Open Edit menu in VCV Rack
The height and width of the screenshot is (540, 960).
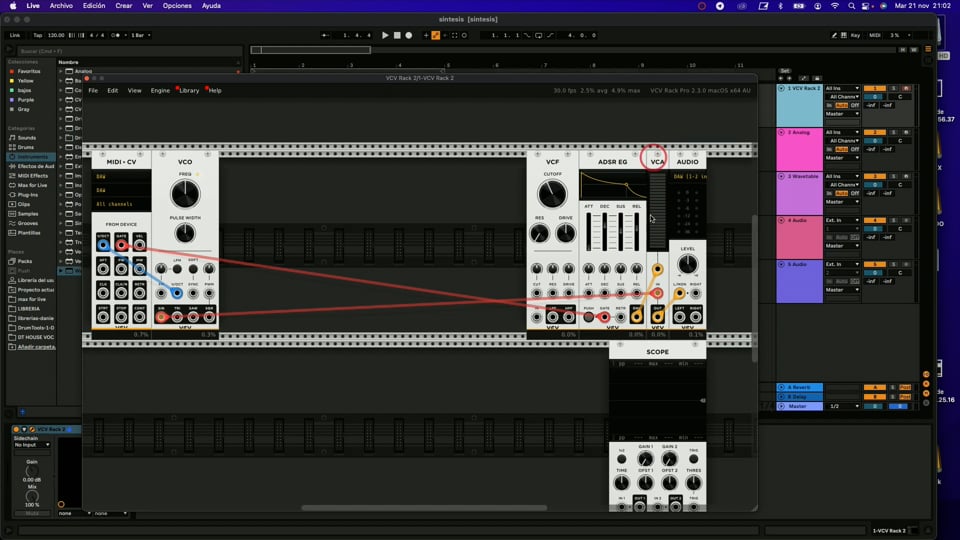(x=113, y=91)
